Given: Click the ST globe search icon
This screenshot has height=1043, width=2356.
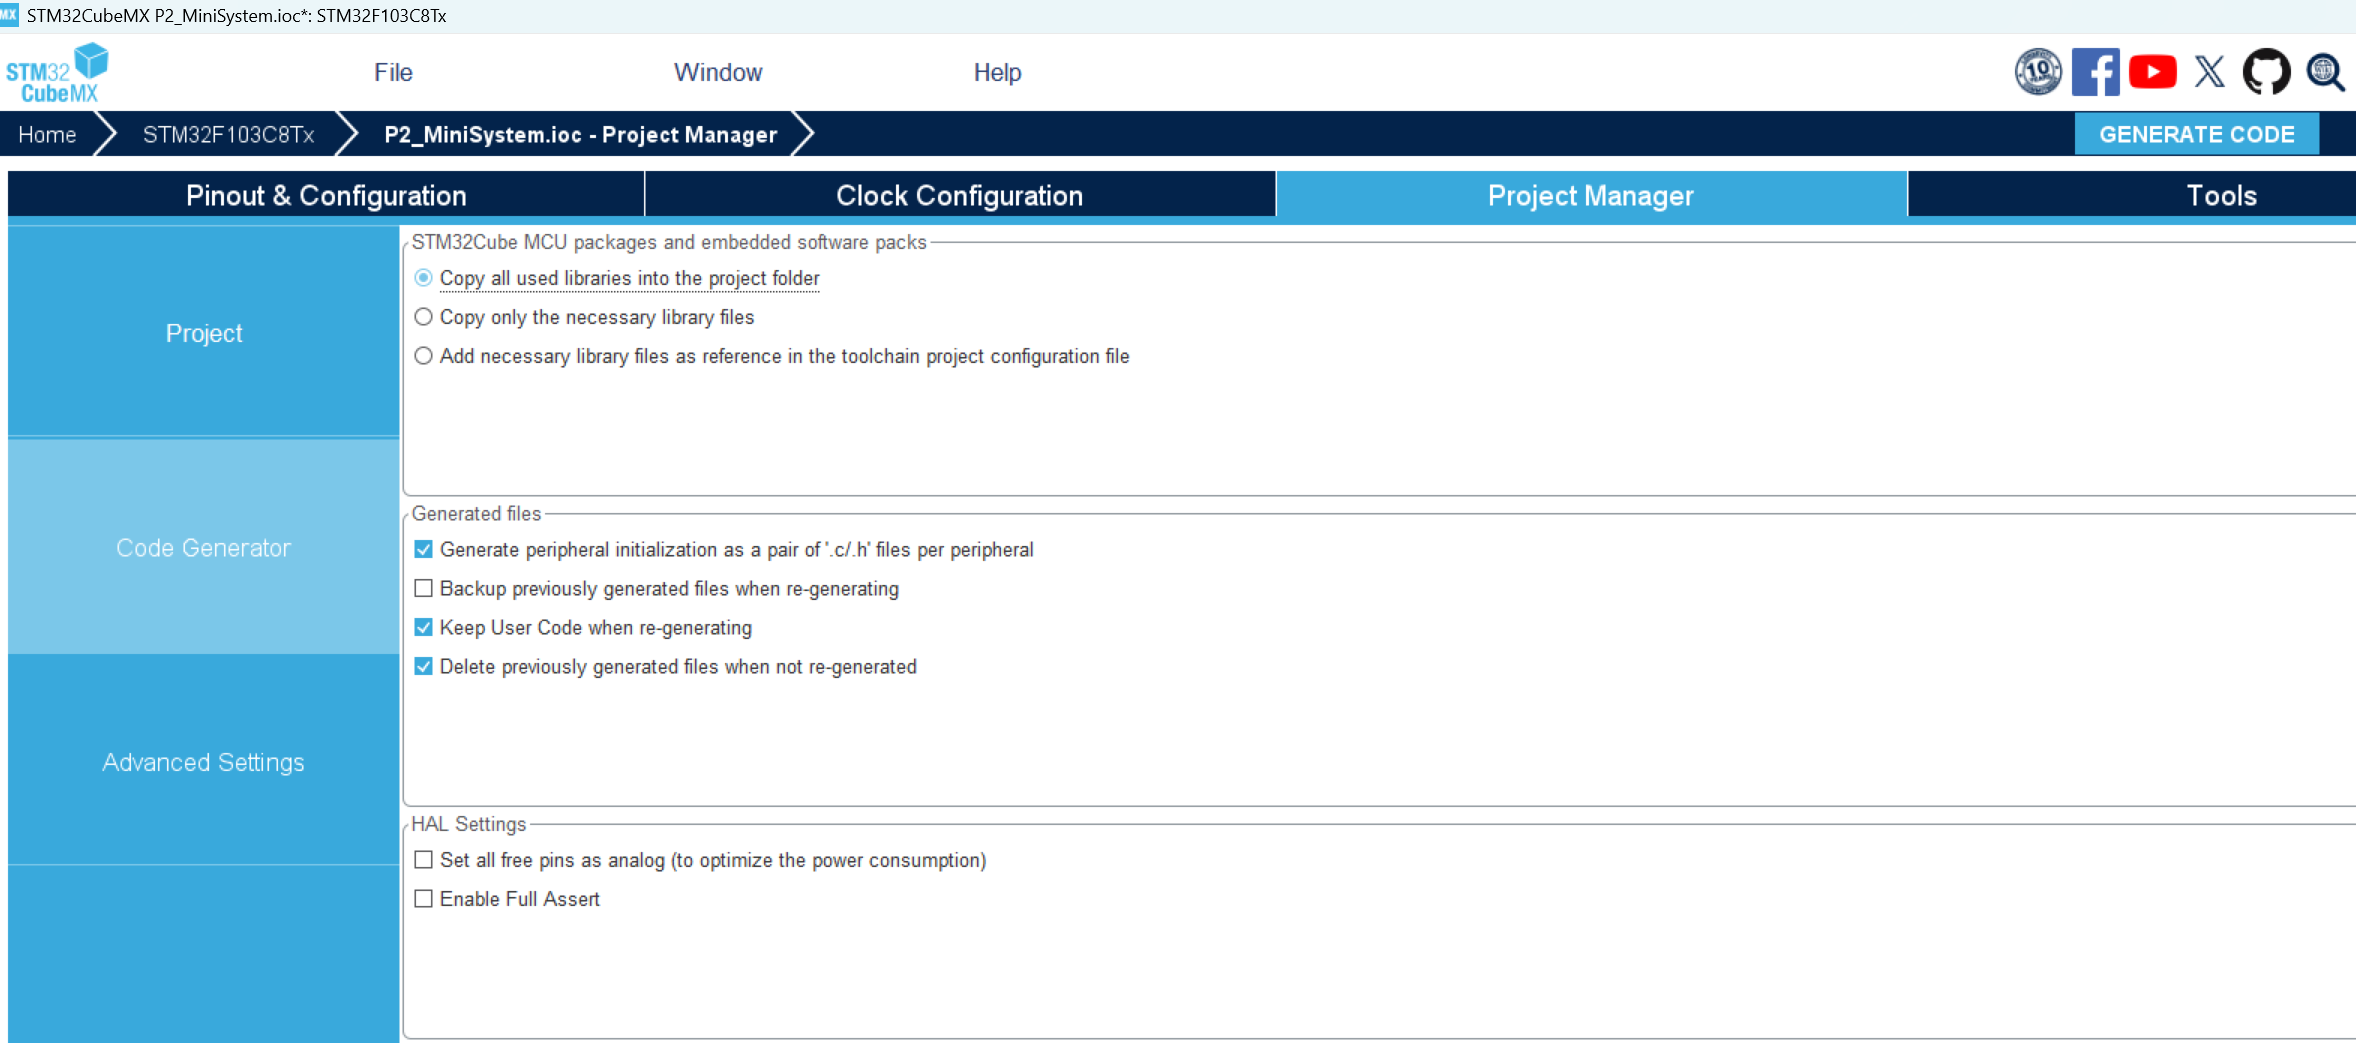Looking at the screenshot, I should point(2325,72).
